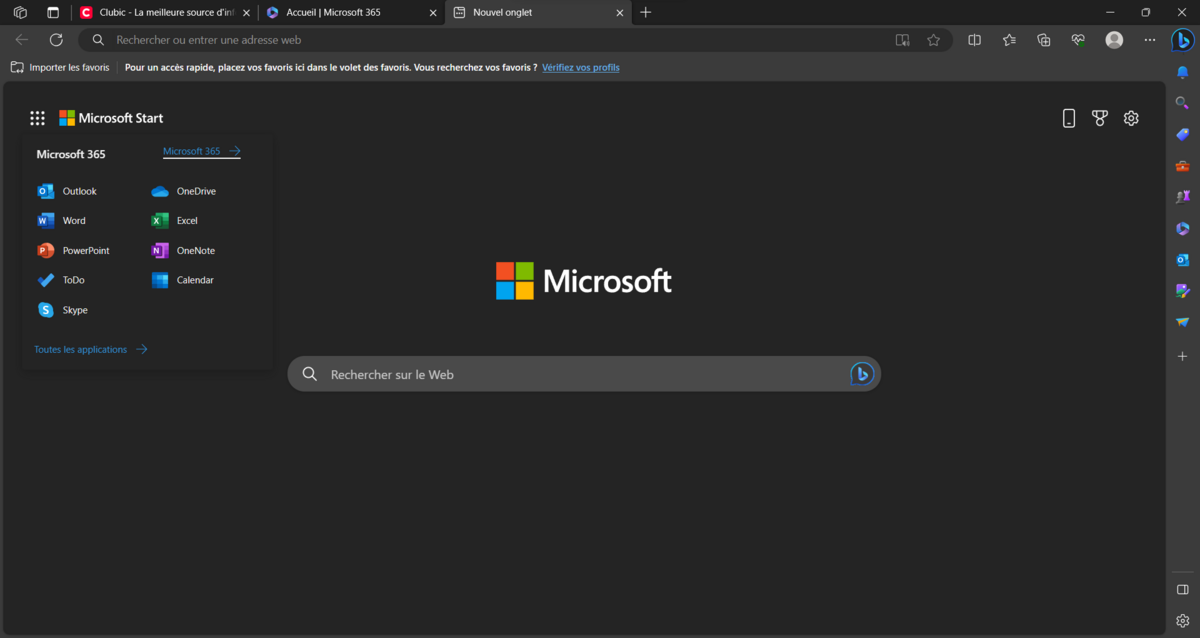Screen dimensions: 1200x638
Task: Click Importer les favoris
Action: pos(60,68)
